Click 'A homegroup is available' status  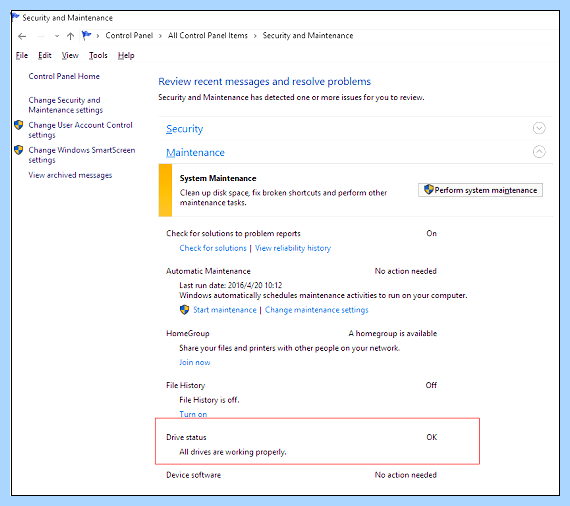[393, 333]
